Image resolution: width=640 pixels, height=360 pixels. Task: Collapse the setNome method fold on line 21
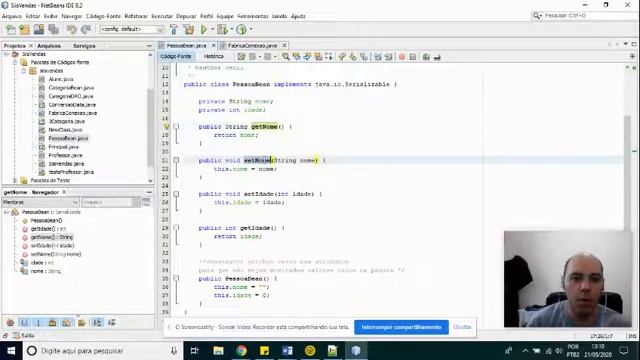[x=176, y=160]
